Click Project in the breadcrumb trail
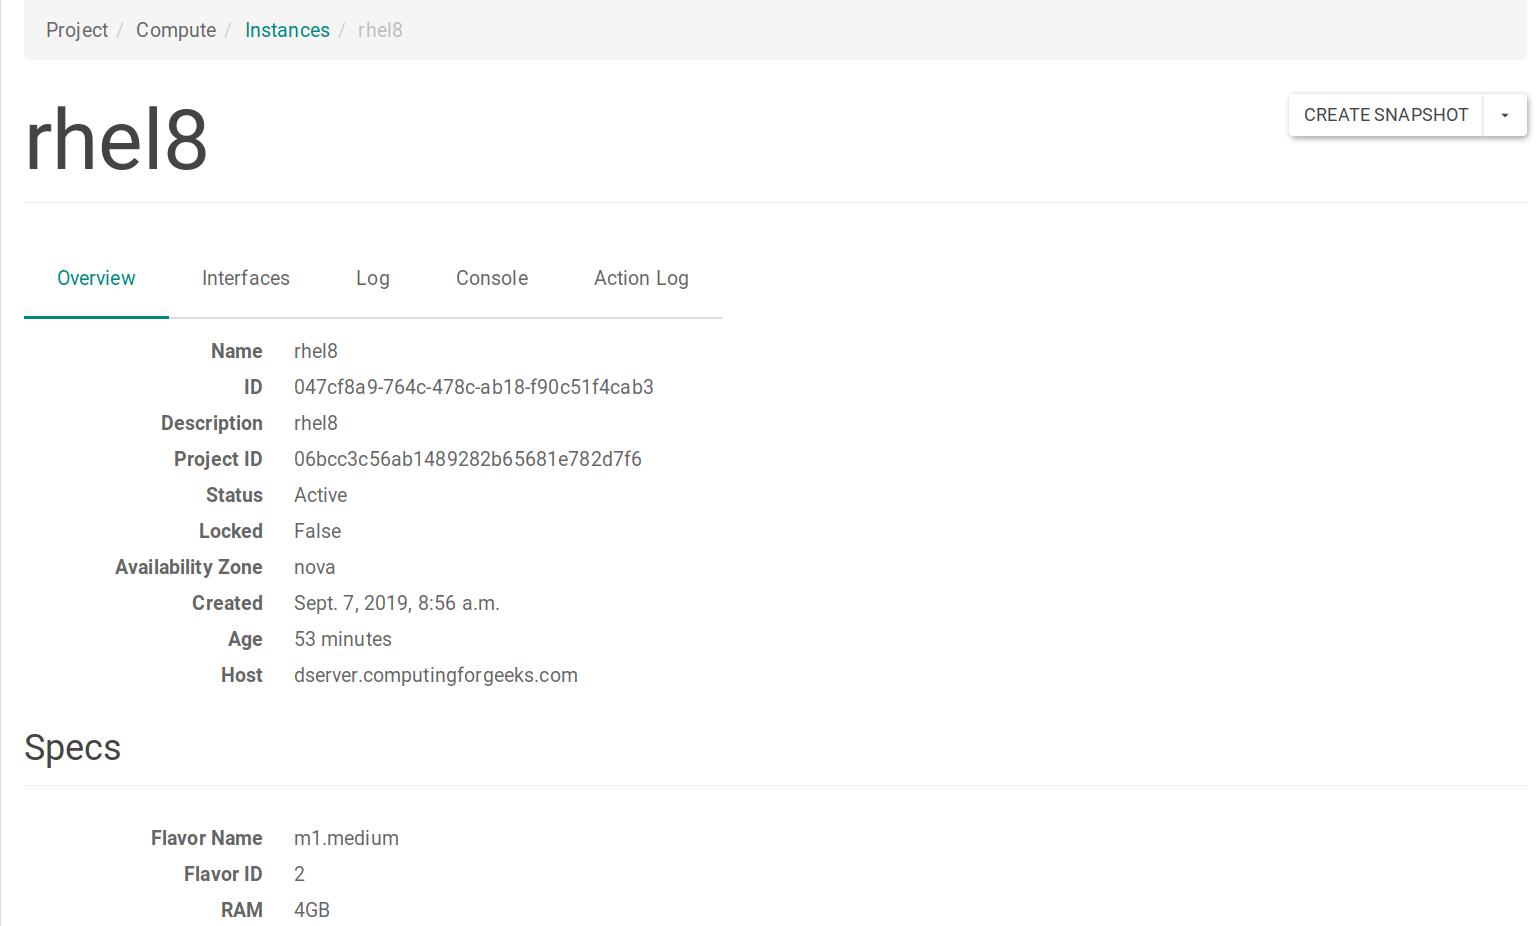This screenshot has height=926, width=1540. coord(76,30)
